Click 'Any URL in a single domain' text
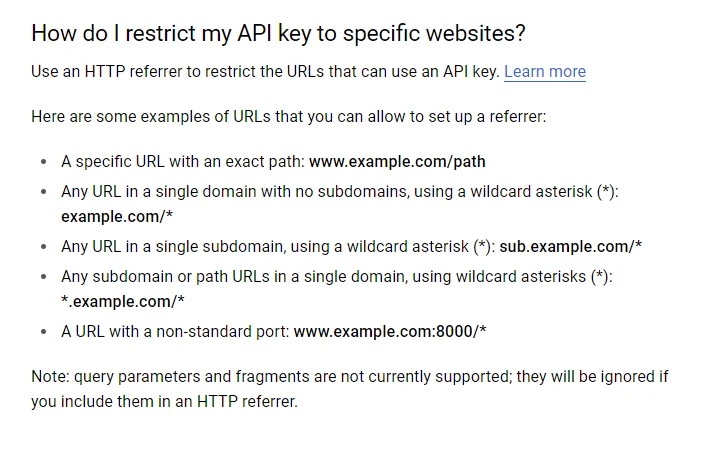Screen dimensions: 707x468 tap(340, 192)
